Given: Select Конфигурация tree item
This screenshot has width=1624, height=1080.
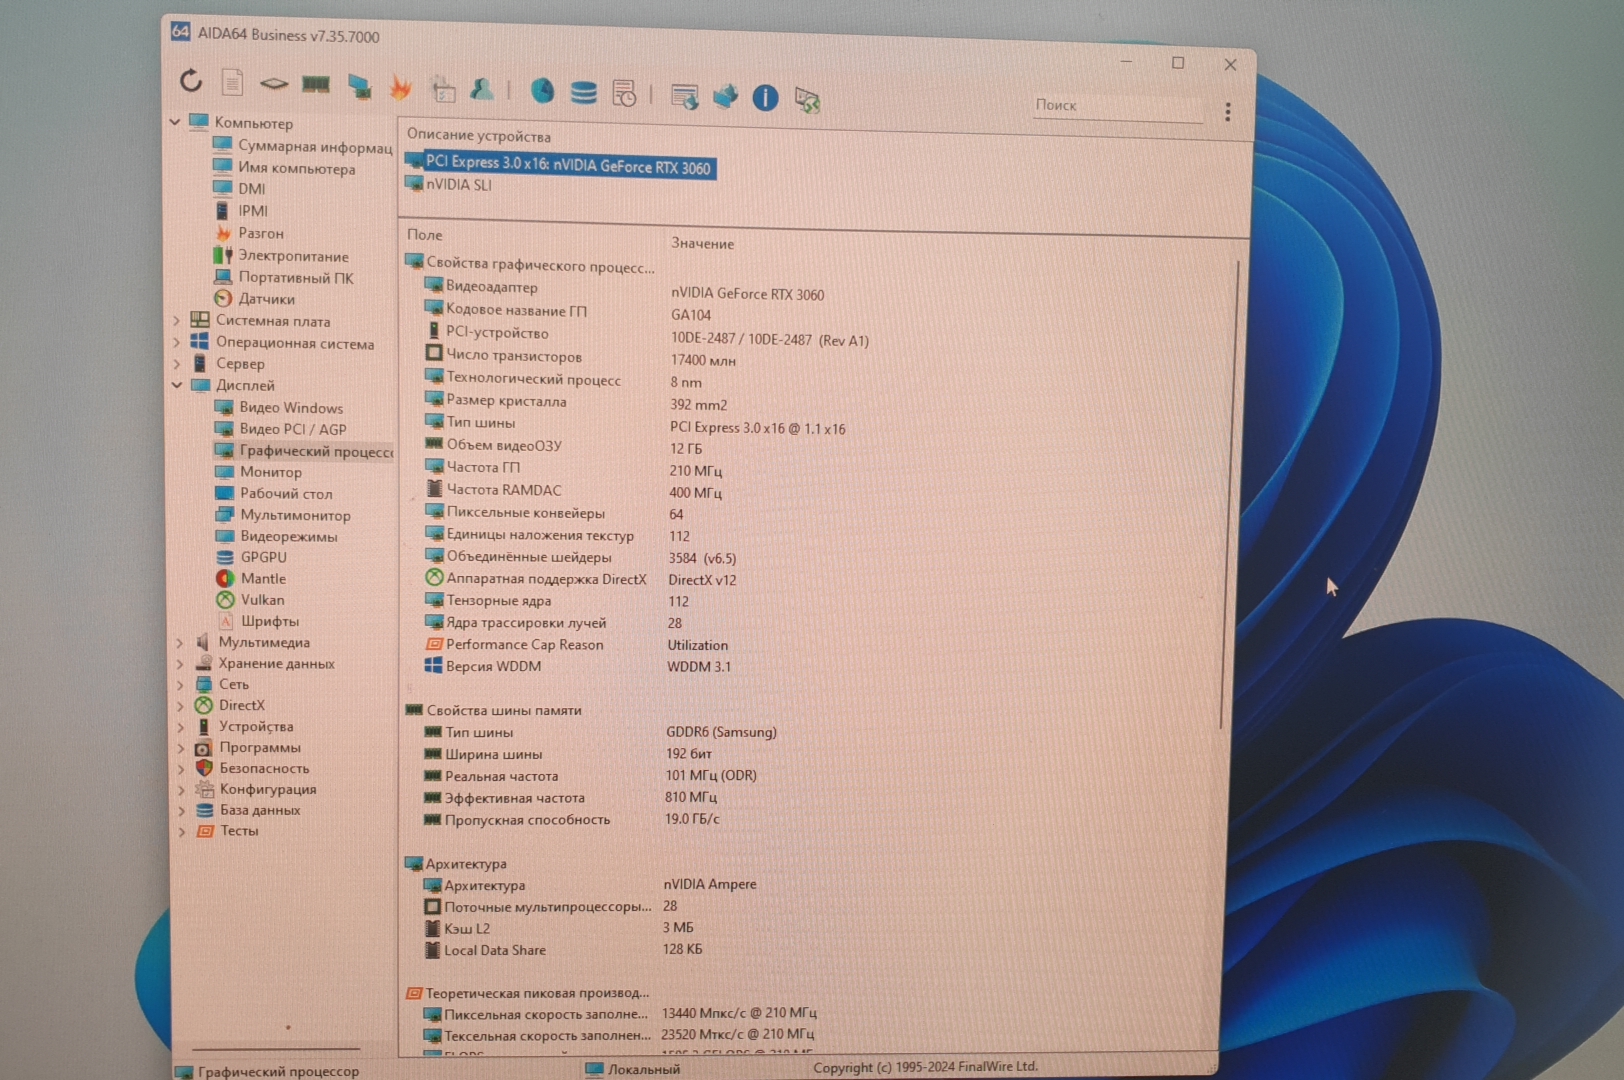Looking at the screenshot, I should point(257,789).
